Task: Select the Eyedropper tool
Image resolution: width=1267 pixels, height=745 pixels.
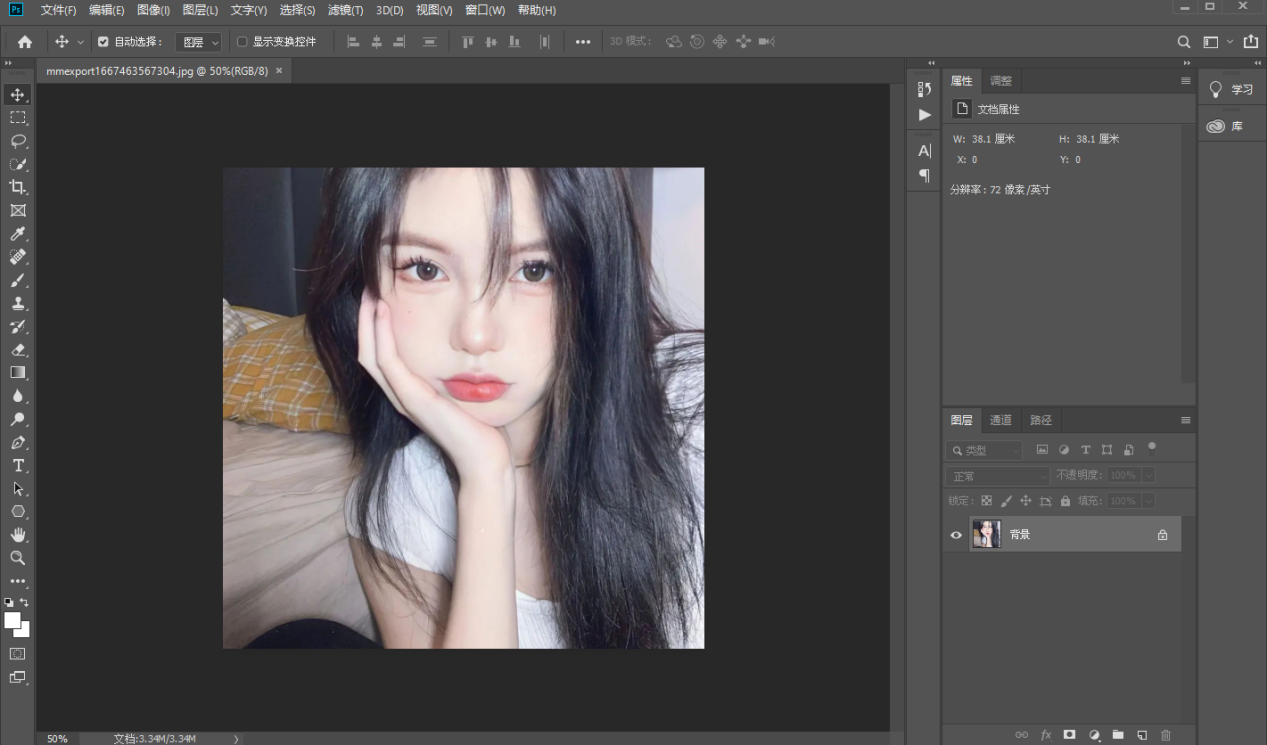Action: pyautogui.click(x=18, y=234)
